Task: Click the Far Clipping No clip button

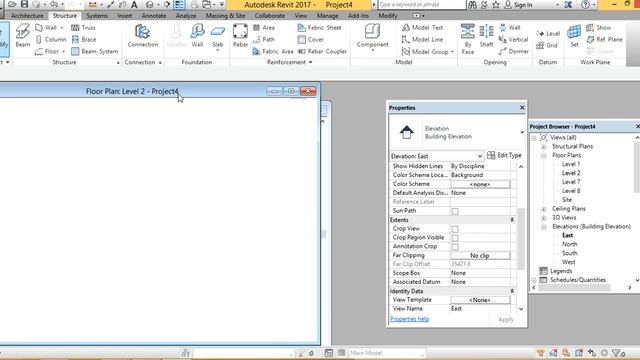Action: coord(480,256)
